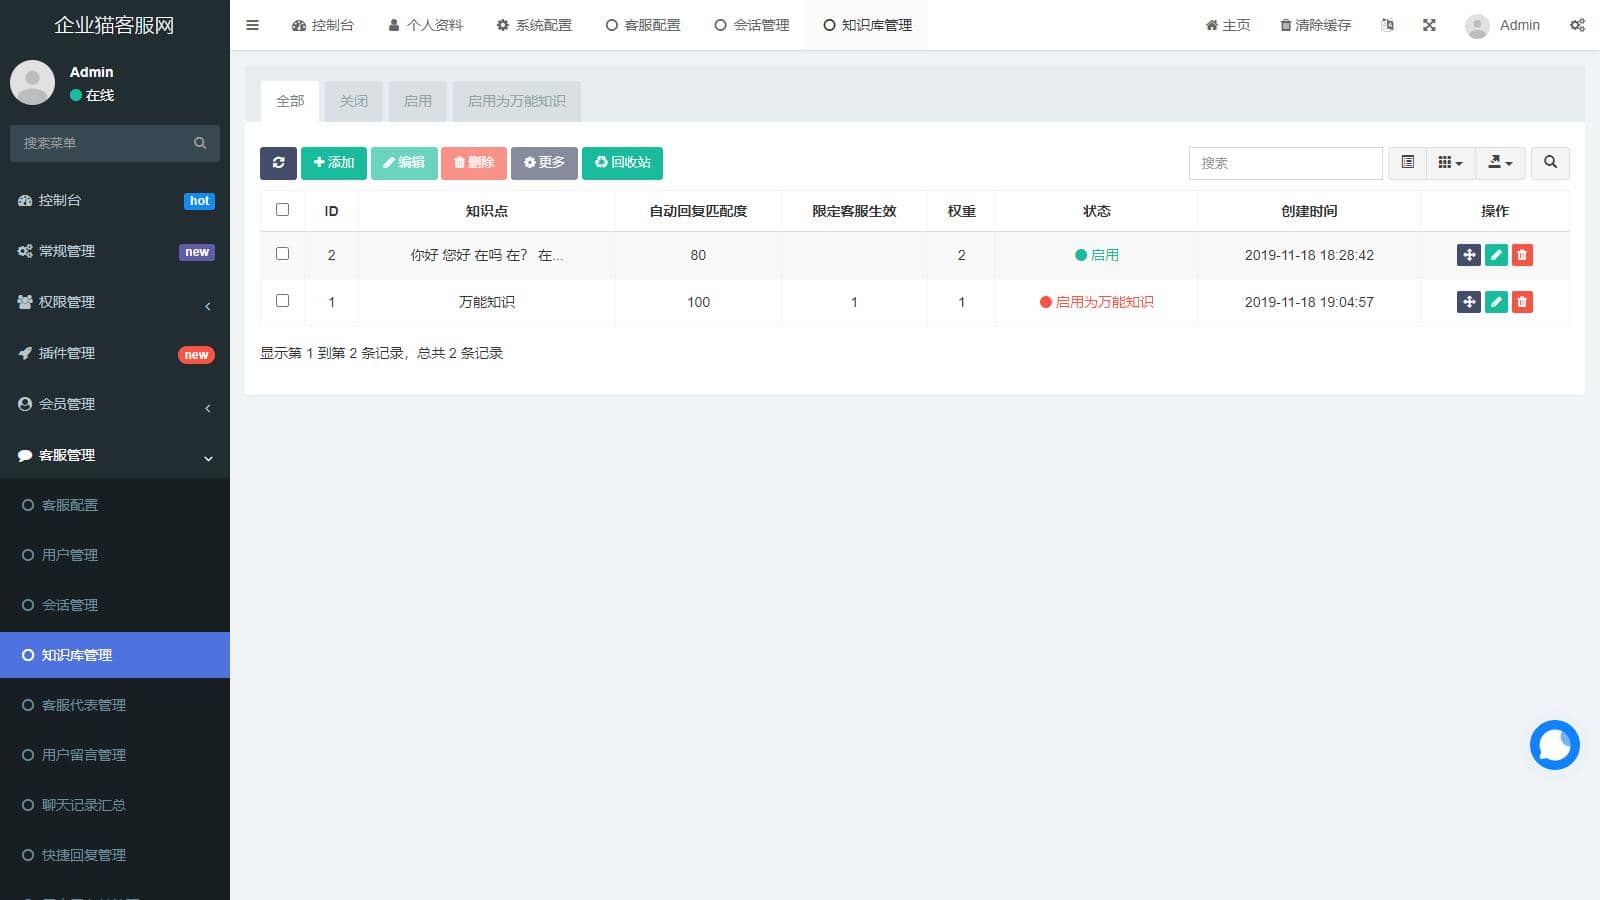Click the drag-move icon for row ID 2
The width and height of the screenshot is (1600, 900).
(1468, 255)
